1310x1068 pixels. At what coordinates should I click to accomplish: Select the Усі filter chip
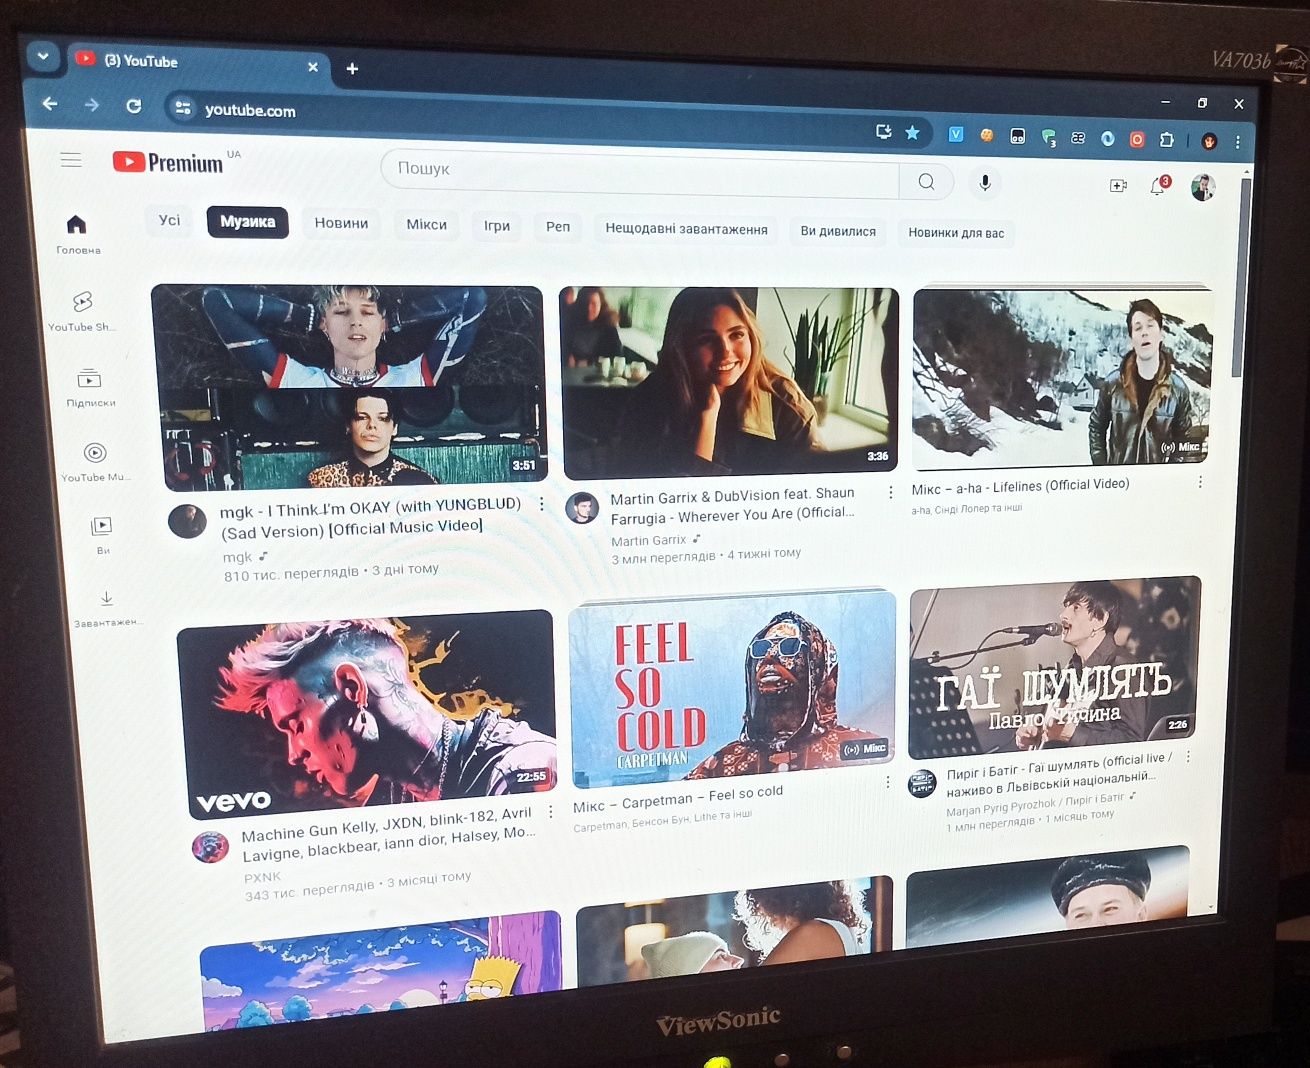169,220
